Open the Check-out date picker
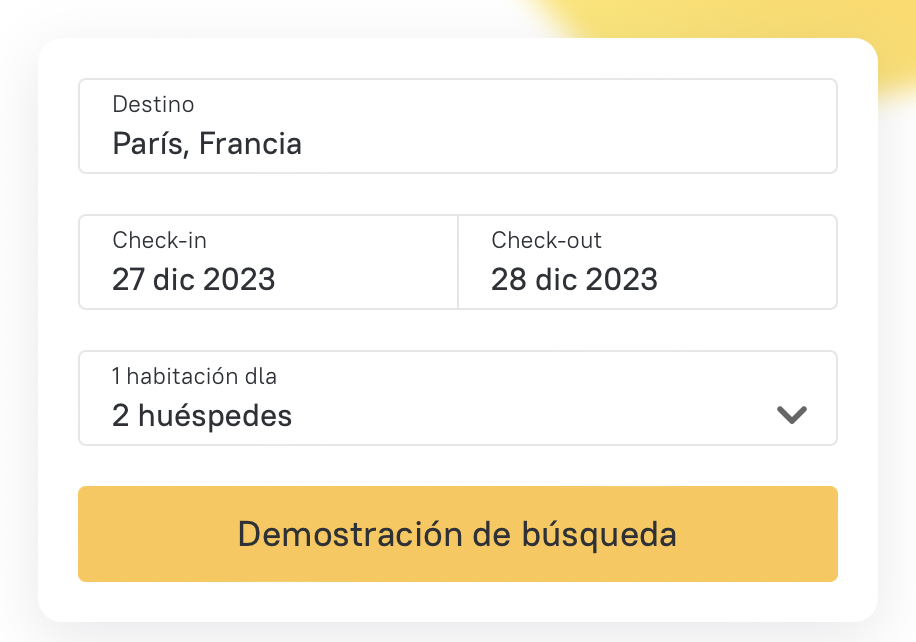The image size is (916, 642). 647,262
